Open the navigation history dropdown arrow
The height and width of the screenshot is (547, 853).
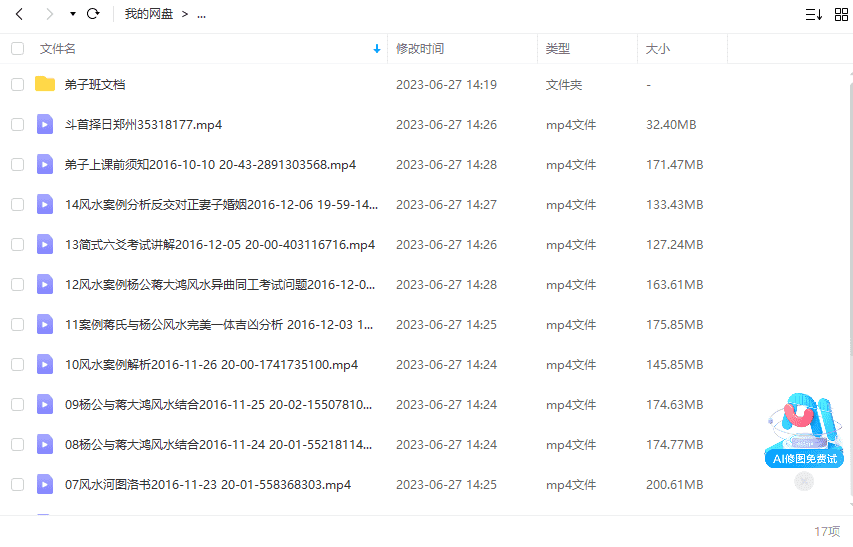coord(72,14)
